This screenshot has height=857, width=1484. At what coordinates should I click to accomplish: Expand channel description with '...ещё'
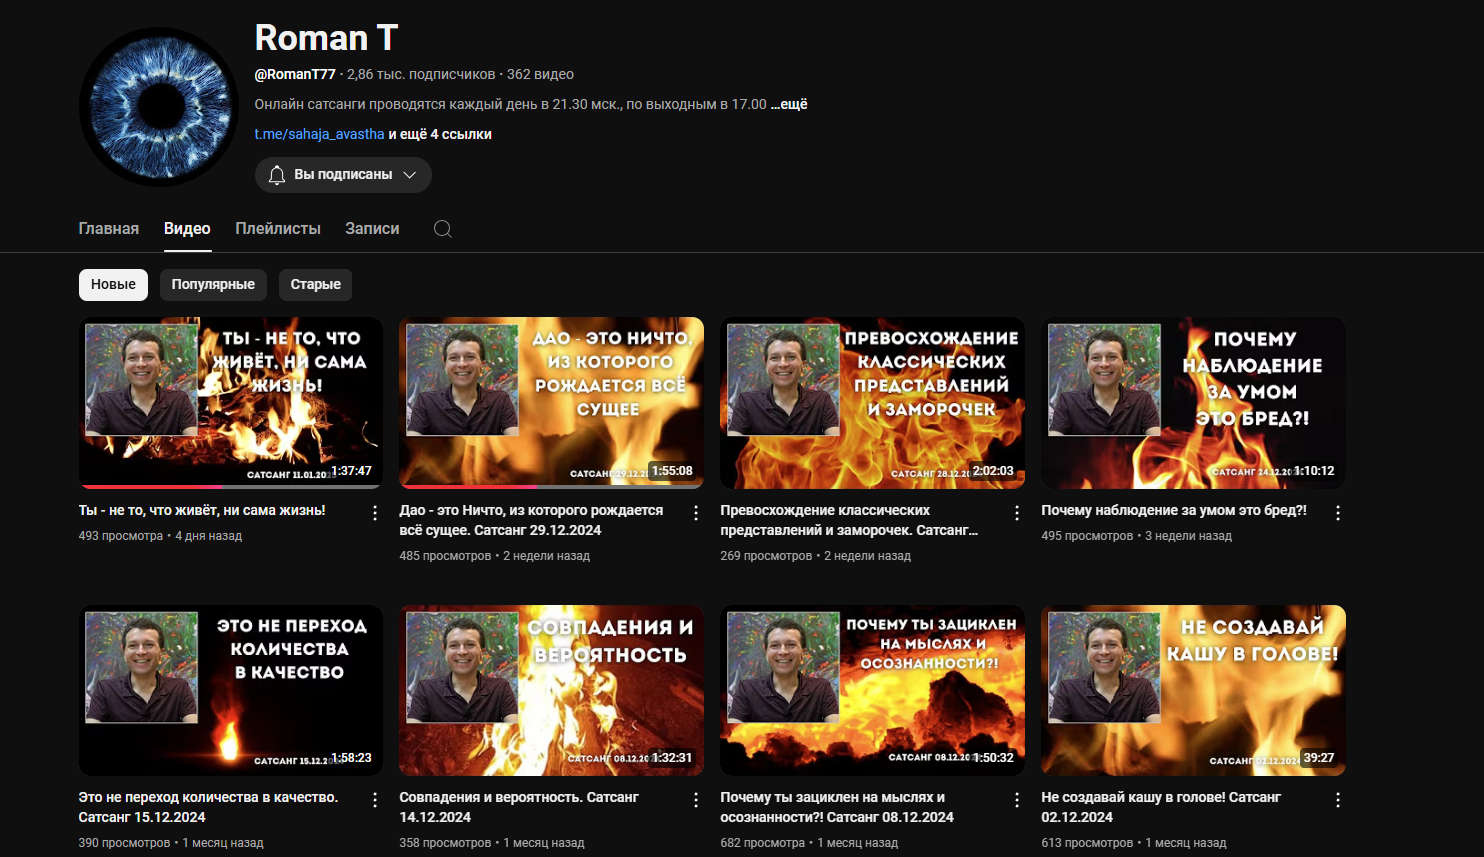(x=789, y=104)
